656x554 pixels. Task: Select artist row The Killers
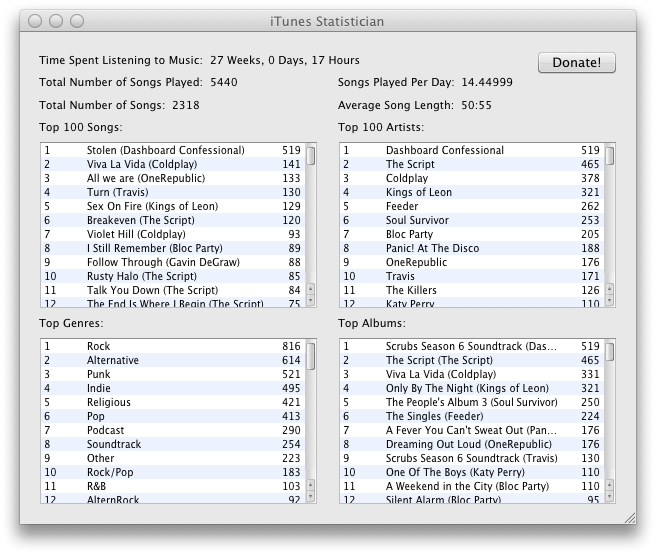[472, 290]
